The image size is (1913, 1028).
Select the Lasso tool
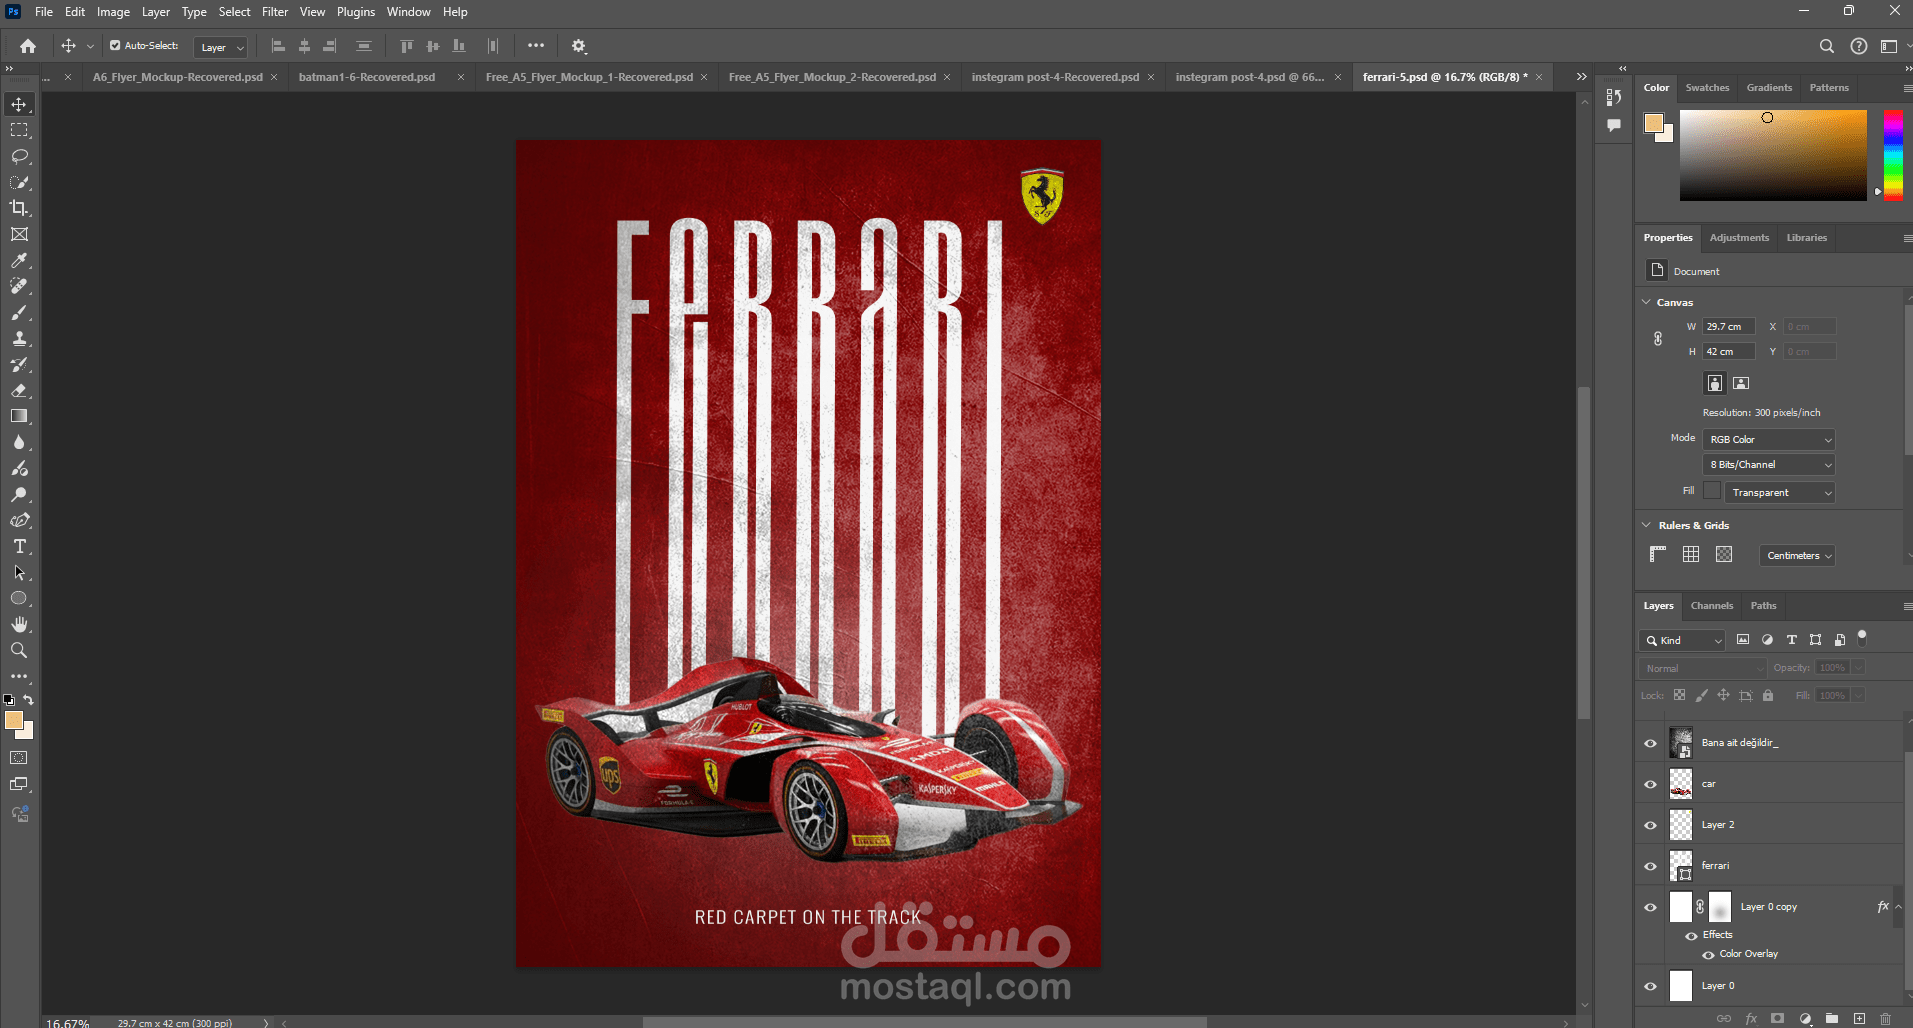19,156
